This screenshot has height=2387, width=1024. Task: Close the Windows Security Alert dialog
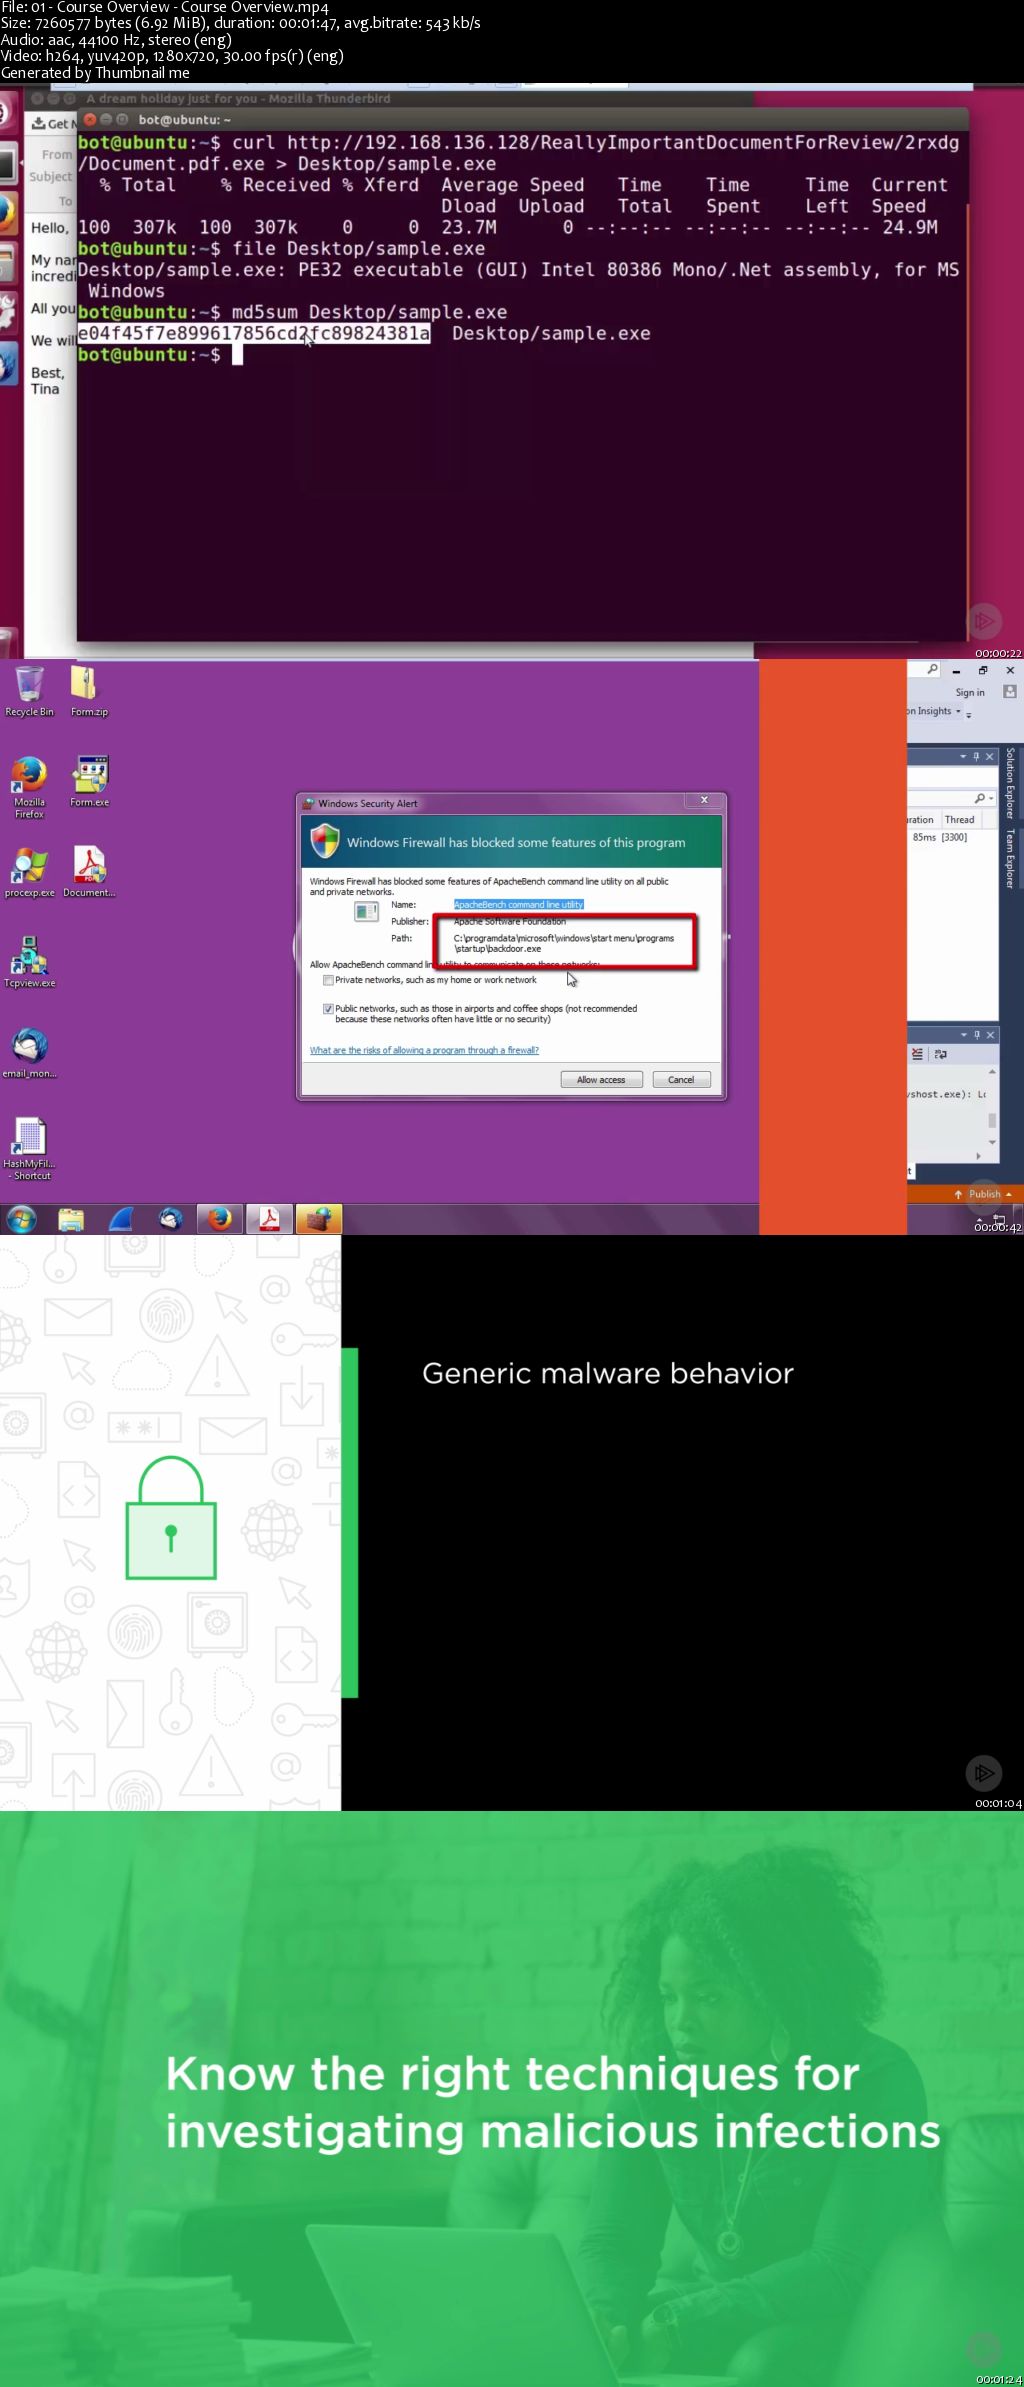click(x=704, y=800)
